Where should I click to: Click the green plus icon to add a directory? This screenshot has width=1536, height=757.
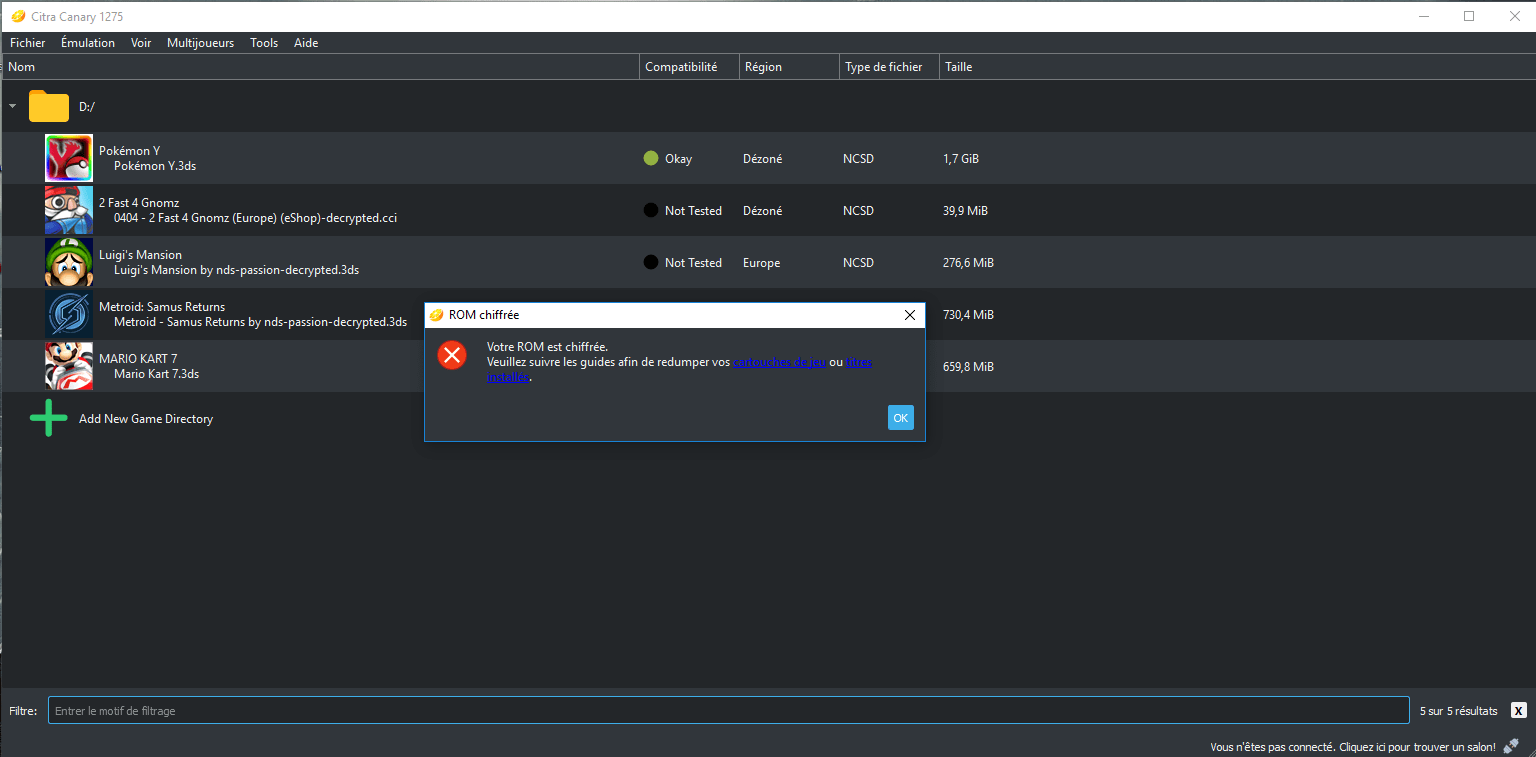49,418
